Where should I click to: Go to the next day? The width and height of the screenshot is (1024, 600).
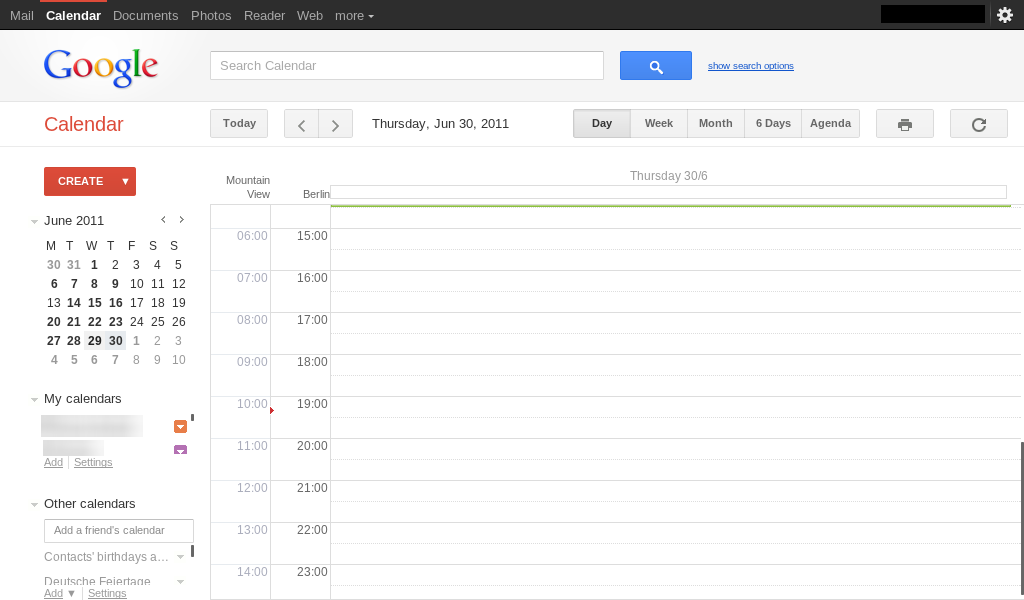[335, 125]
